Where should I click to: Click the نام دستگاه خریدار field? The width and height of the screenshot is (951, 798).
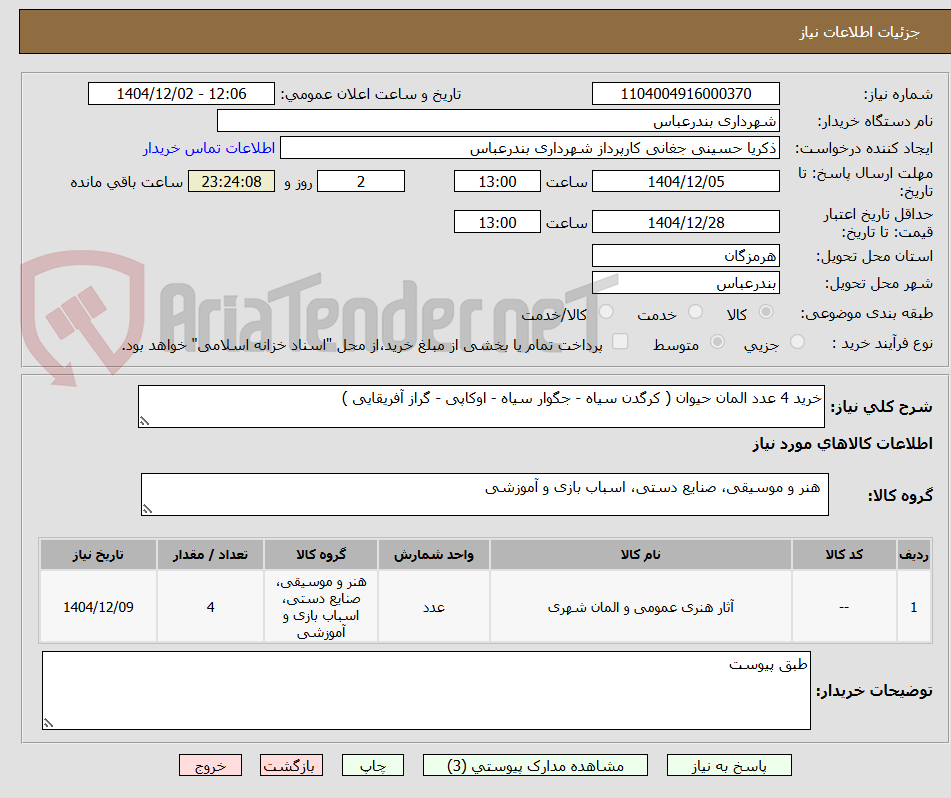[498, 121]
